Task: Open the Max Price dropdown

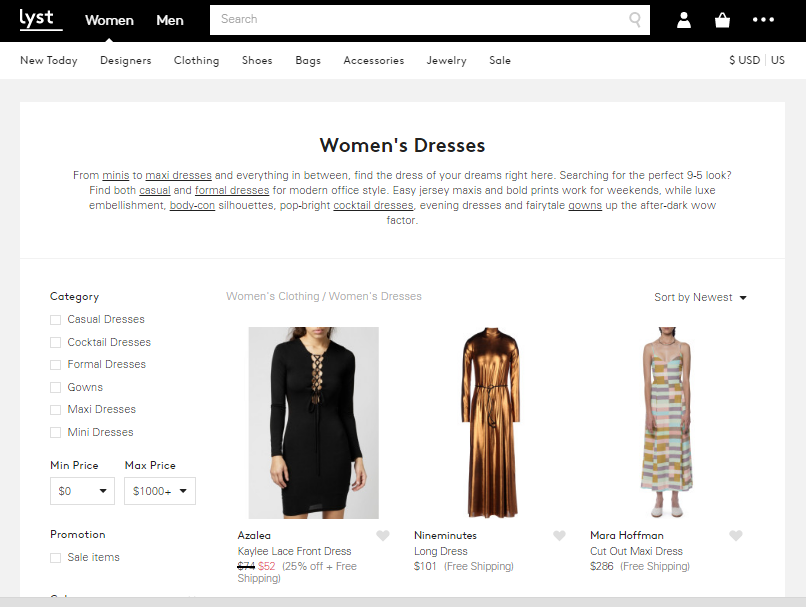Action: point(159,491)
